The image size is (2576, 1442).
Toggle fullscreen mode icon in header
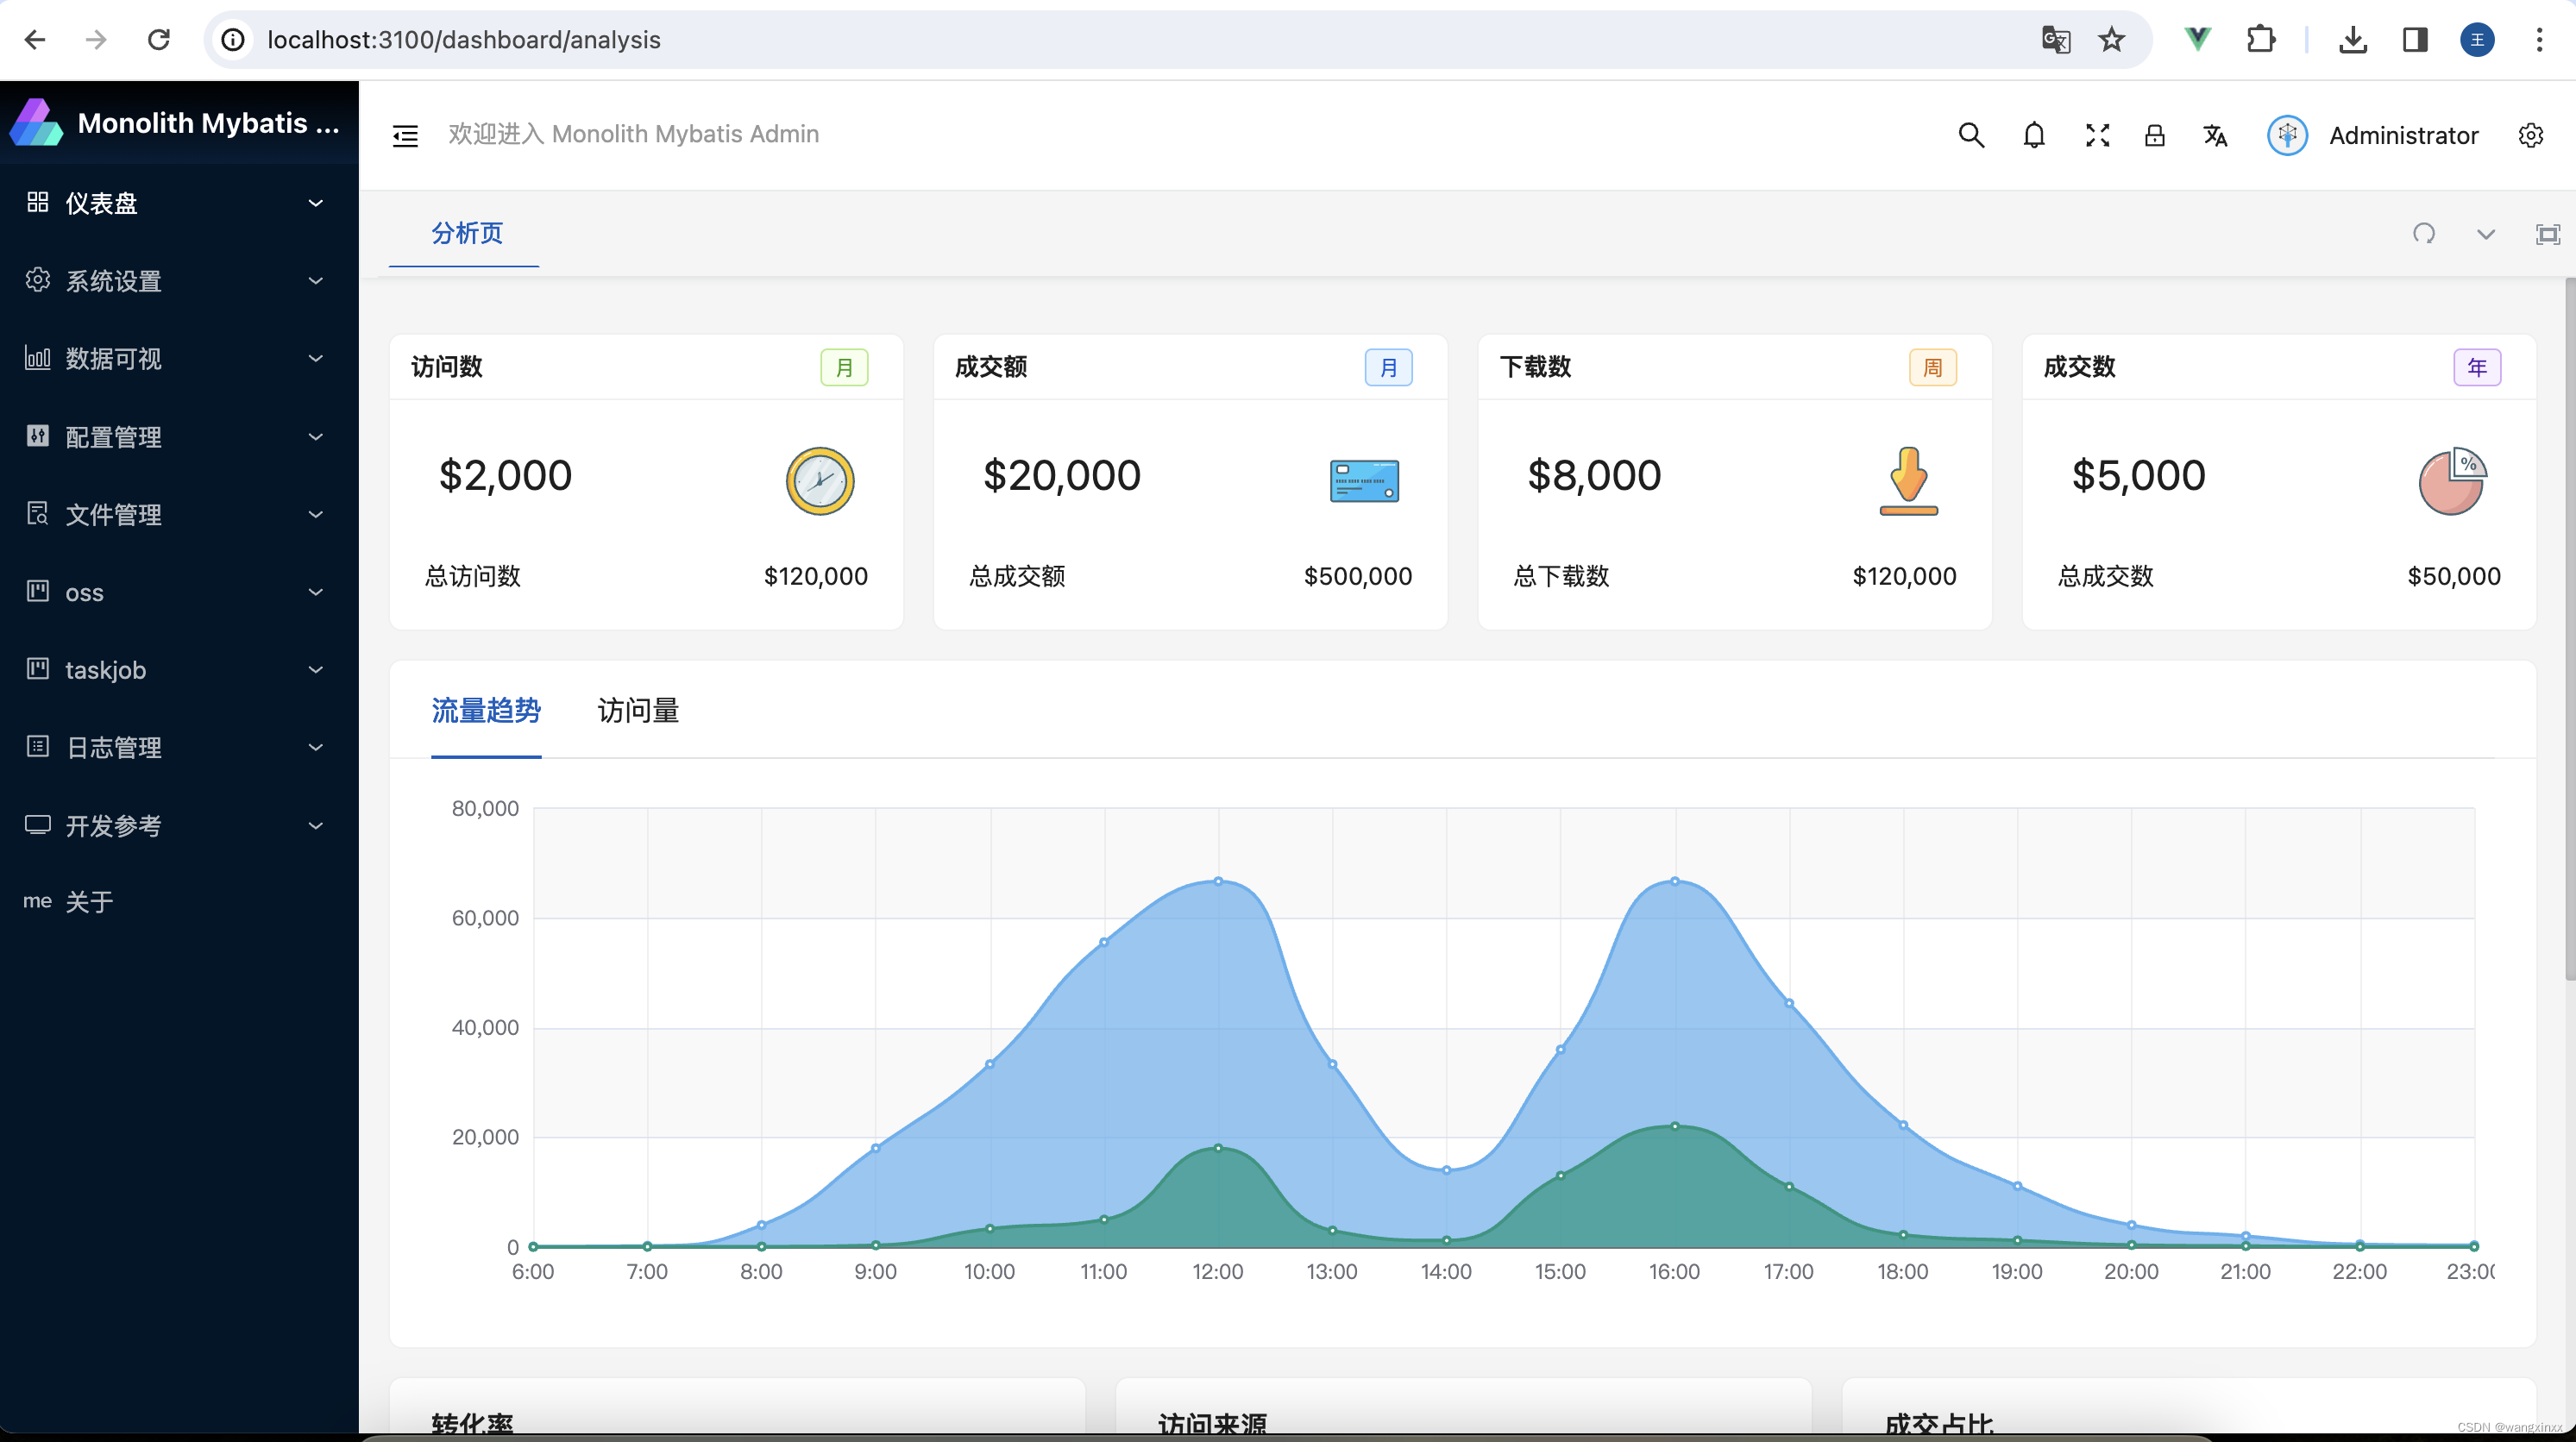pyautogui.click(x=2097, y=135)
